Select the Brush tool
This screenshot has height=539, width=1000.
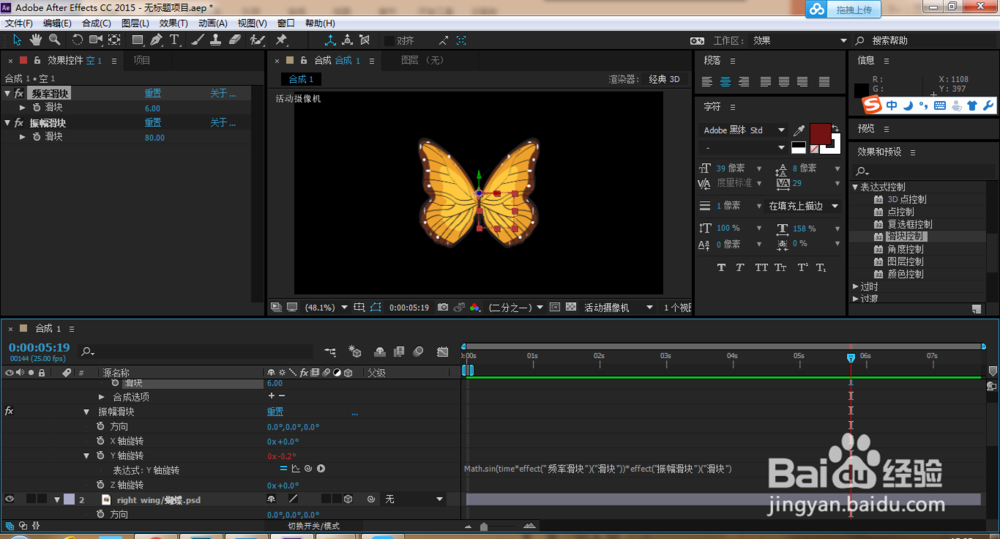[198, 40]
